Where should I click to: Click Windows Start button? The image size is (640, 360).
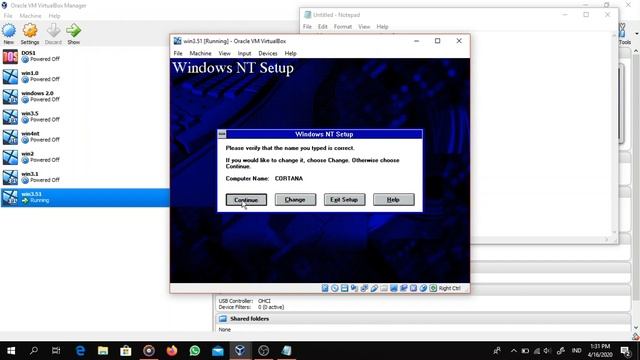click(11, 351)
